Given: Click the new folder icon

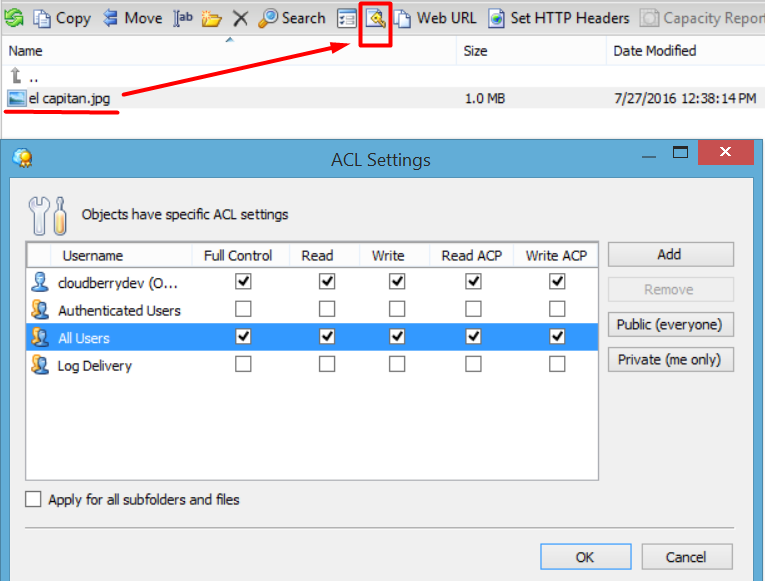Looking at the screenshot, I should 211,18.
